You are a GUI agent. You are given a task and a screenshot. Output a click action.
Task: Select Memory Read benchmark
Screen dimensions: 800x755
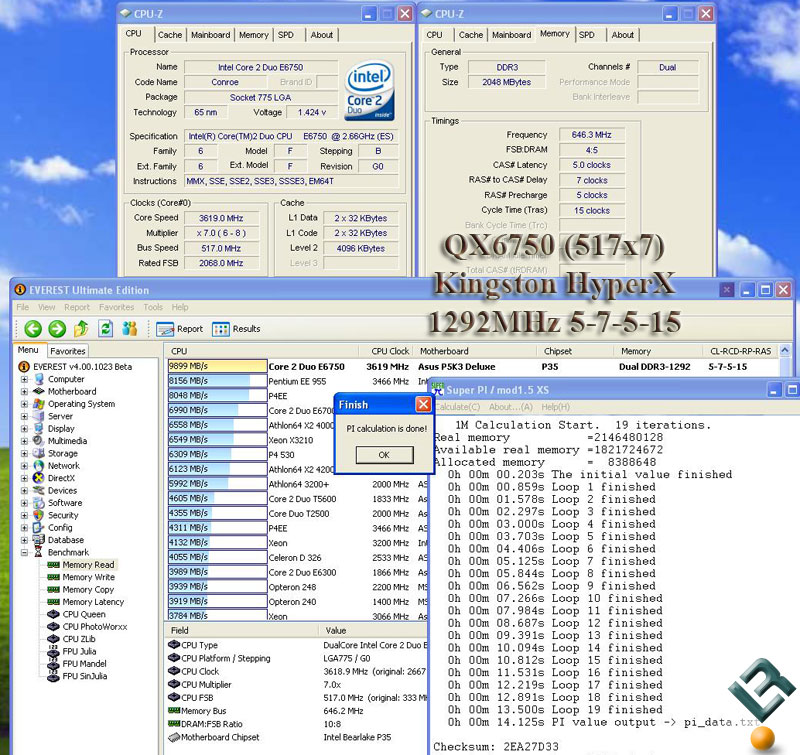point(88,565)
